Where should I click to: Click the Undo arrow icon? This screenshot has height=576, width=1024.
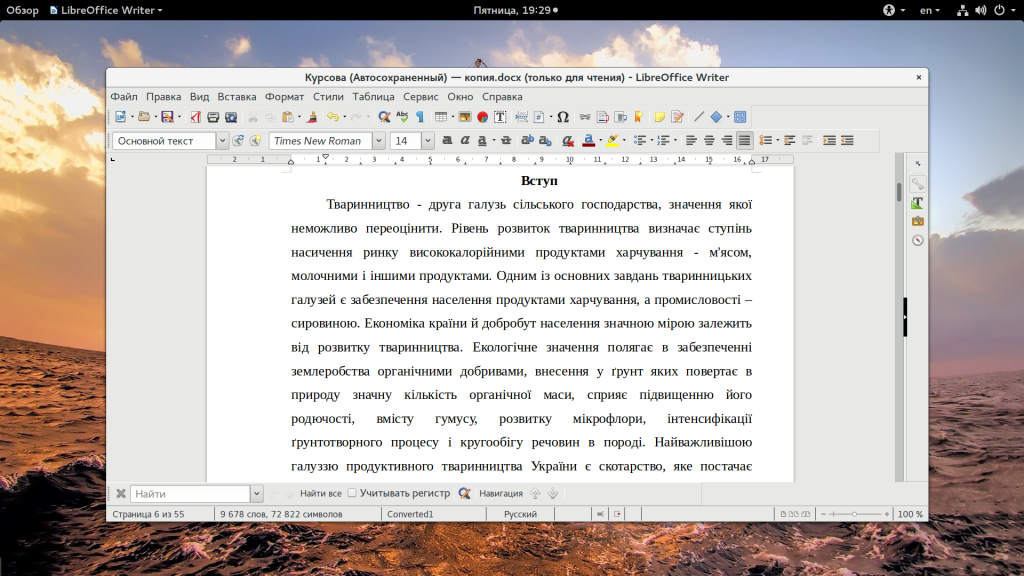coord(332,117)
